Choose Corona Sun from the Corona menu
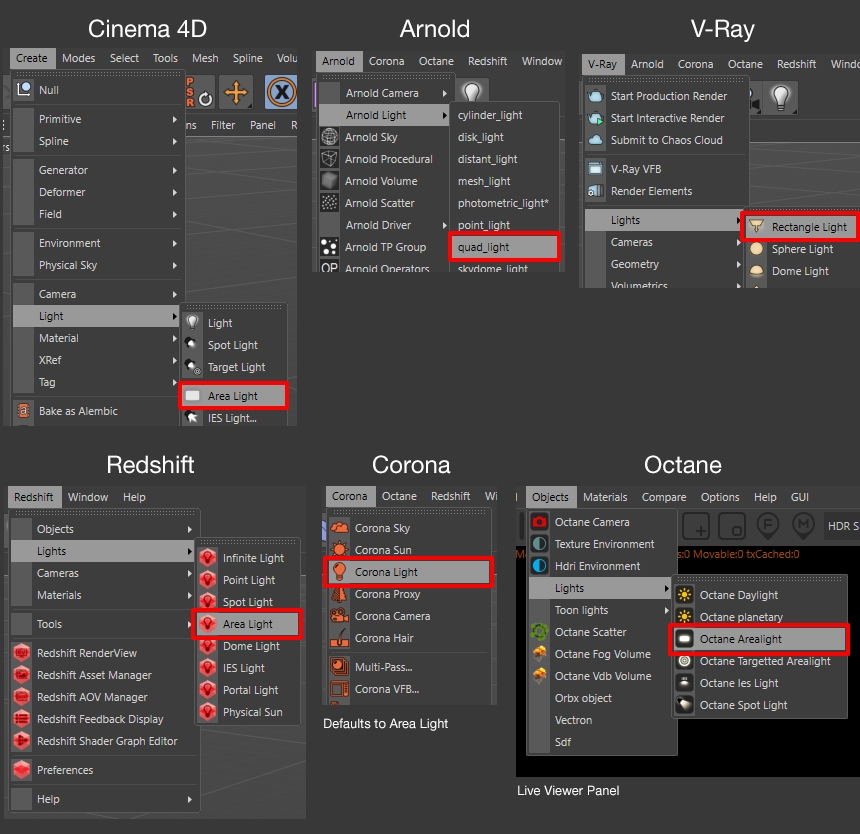 pyautogui.click(x=385, y=549)
